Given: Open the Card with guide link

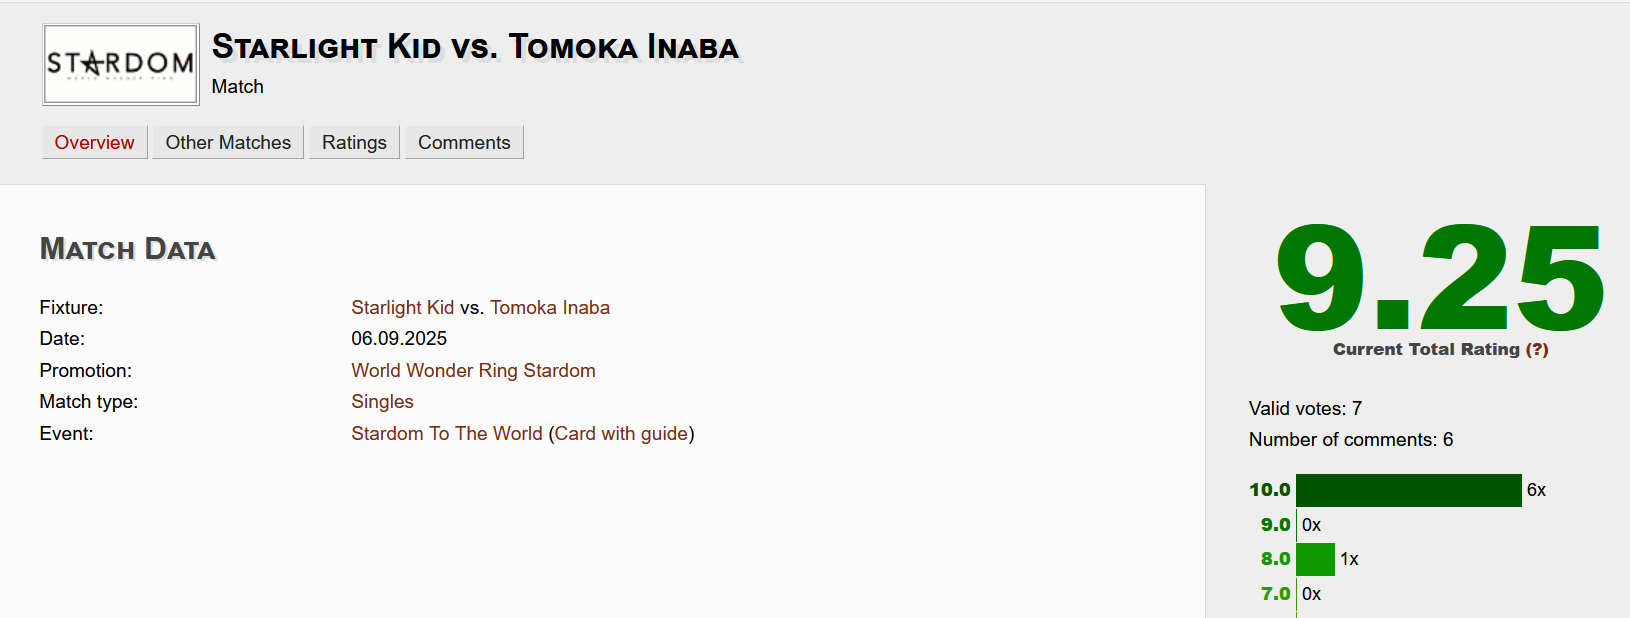Looking at the screenshot, I should click(621, 433).
